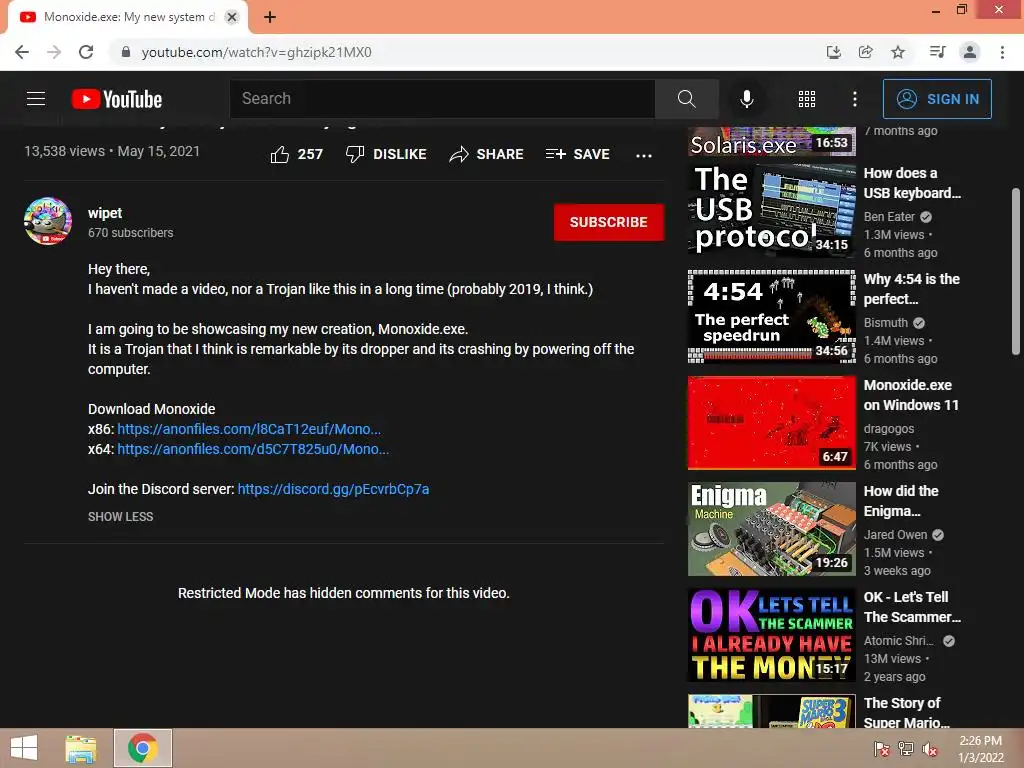Screen dimensions: 1024x768
Task: Open the Discord server invite link
Action: [x=333, y=489]
